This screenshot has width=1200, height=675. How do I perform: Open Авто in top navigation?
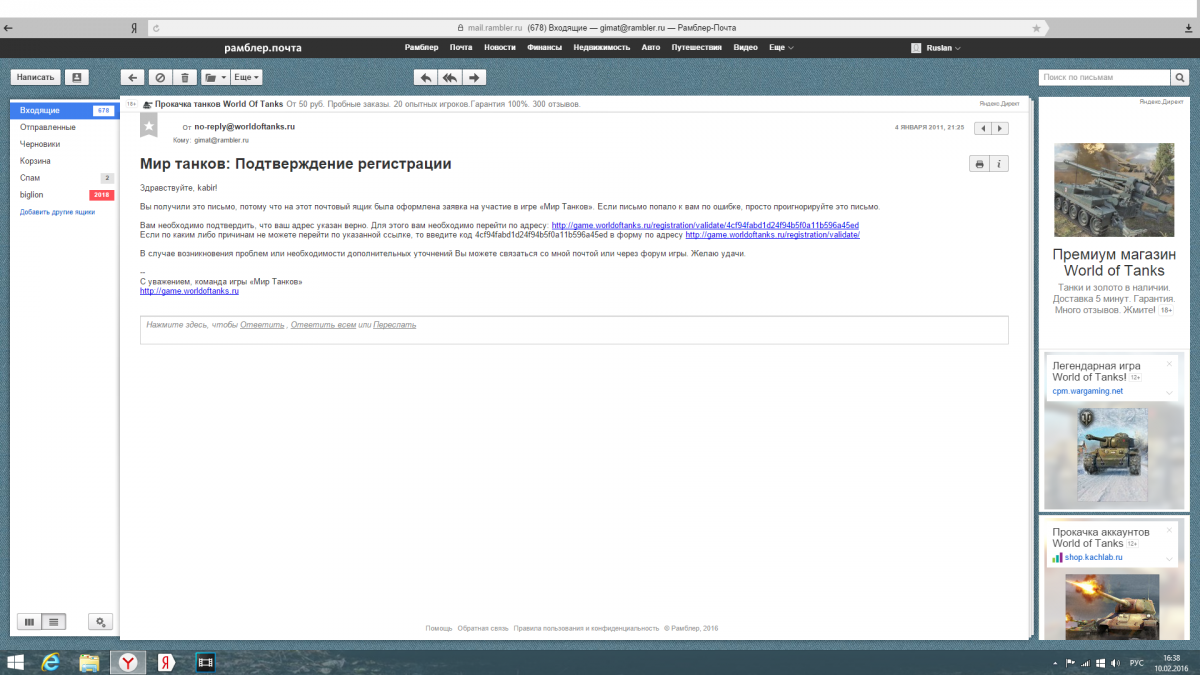coord(651,48)
